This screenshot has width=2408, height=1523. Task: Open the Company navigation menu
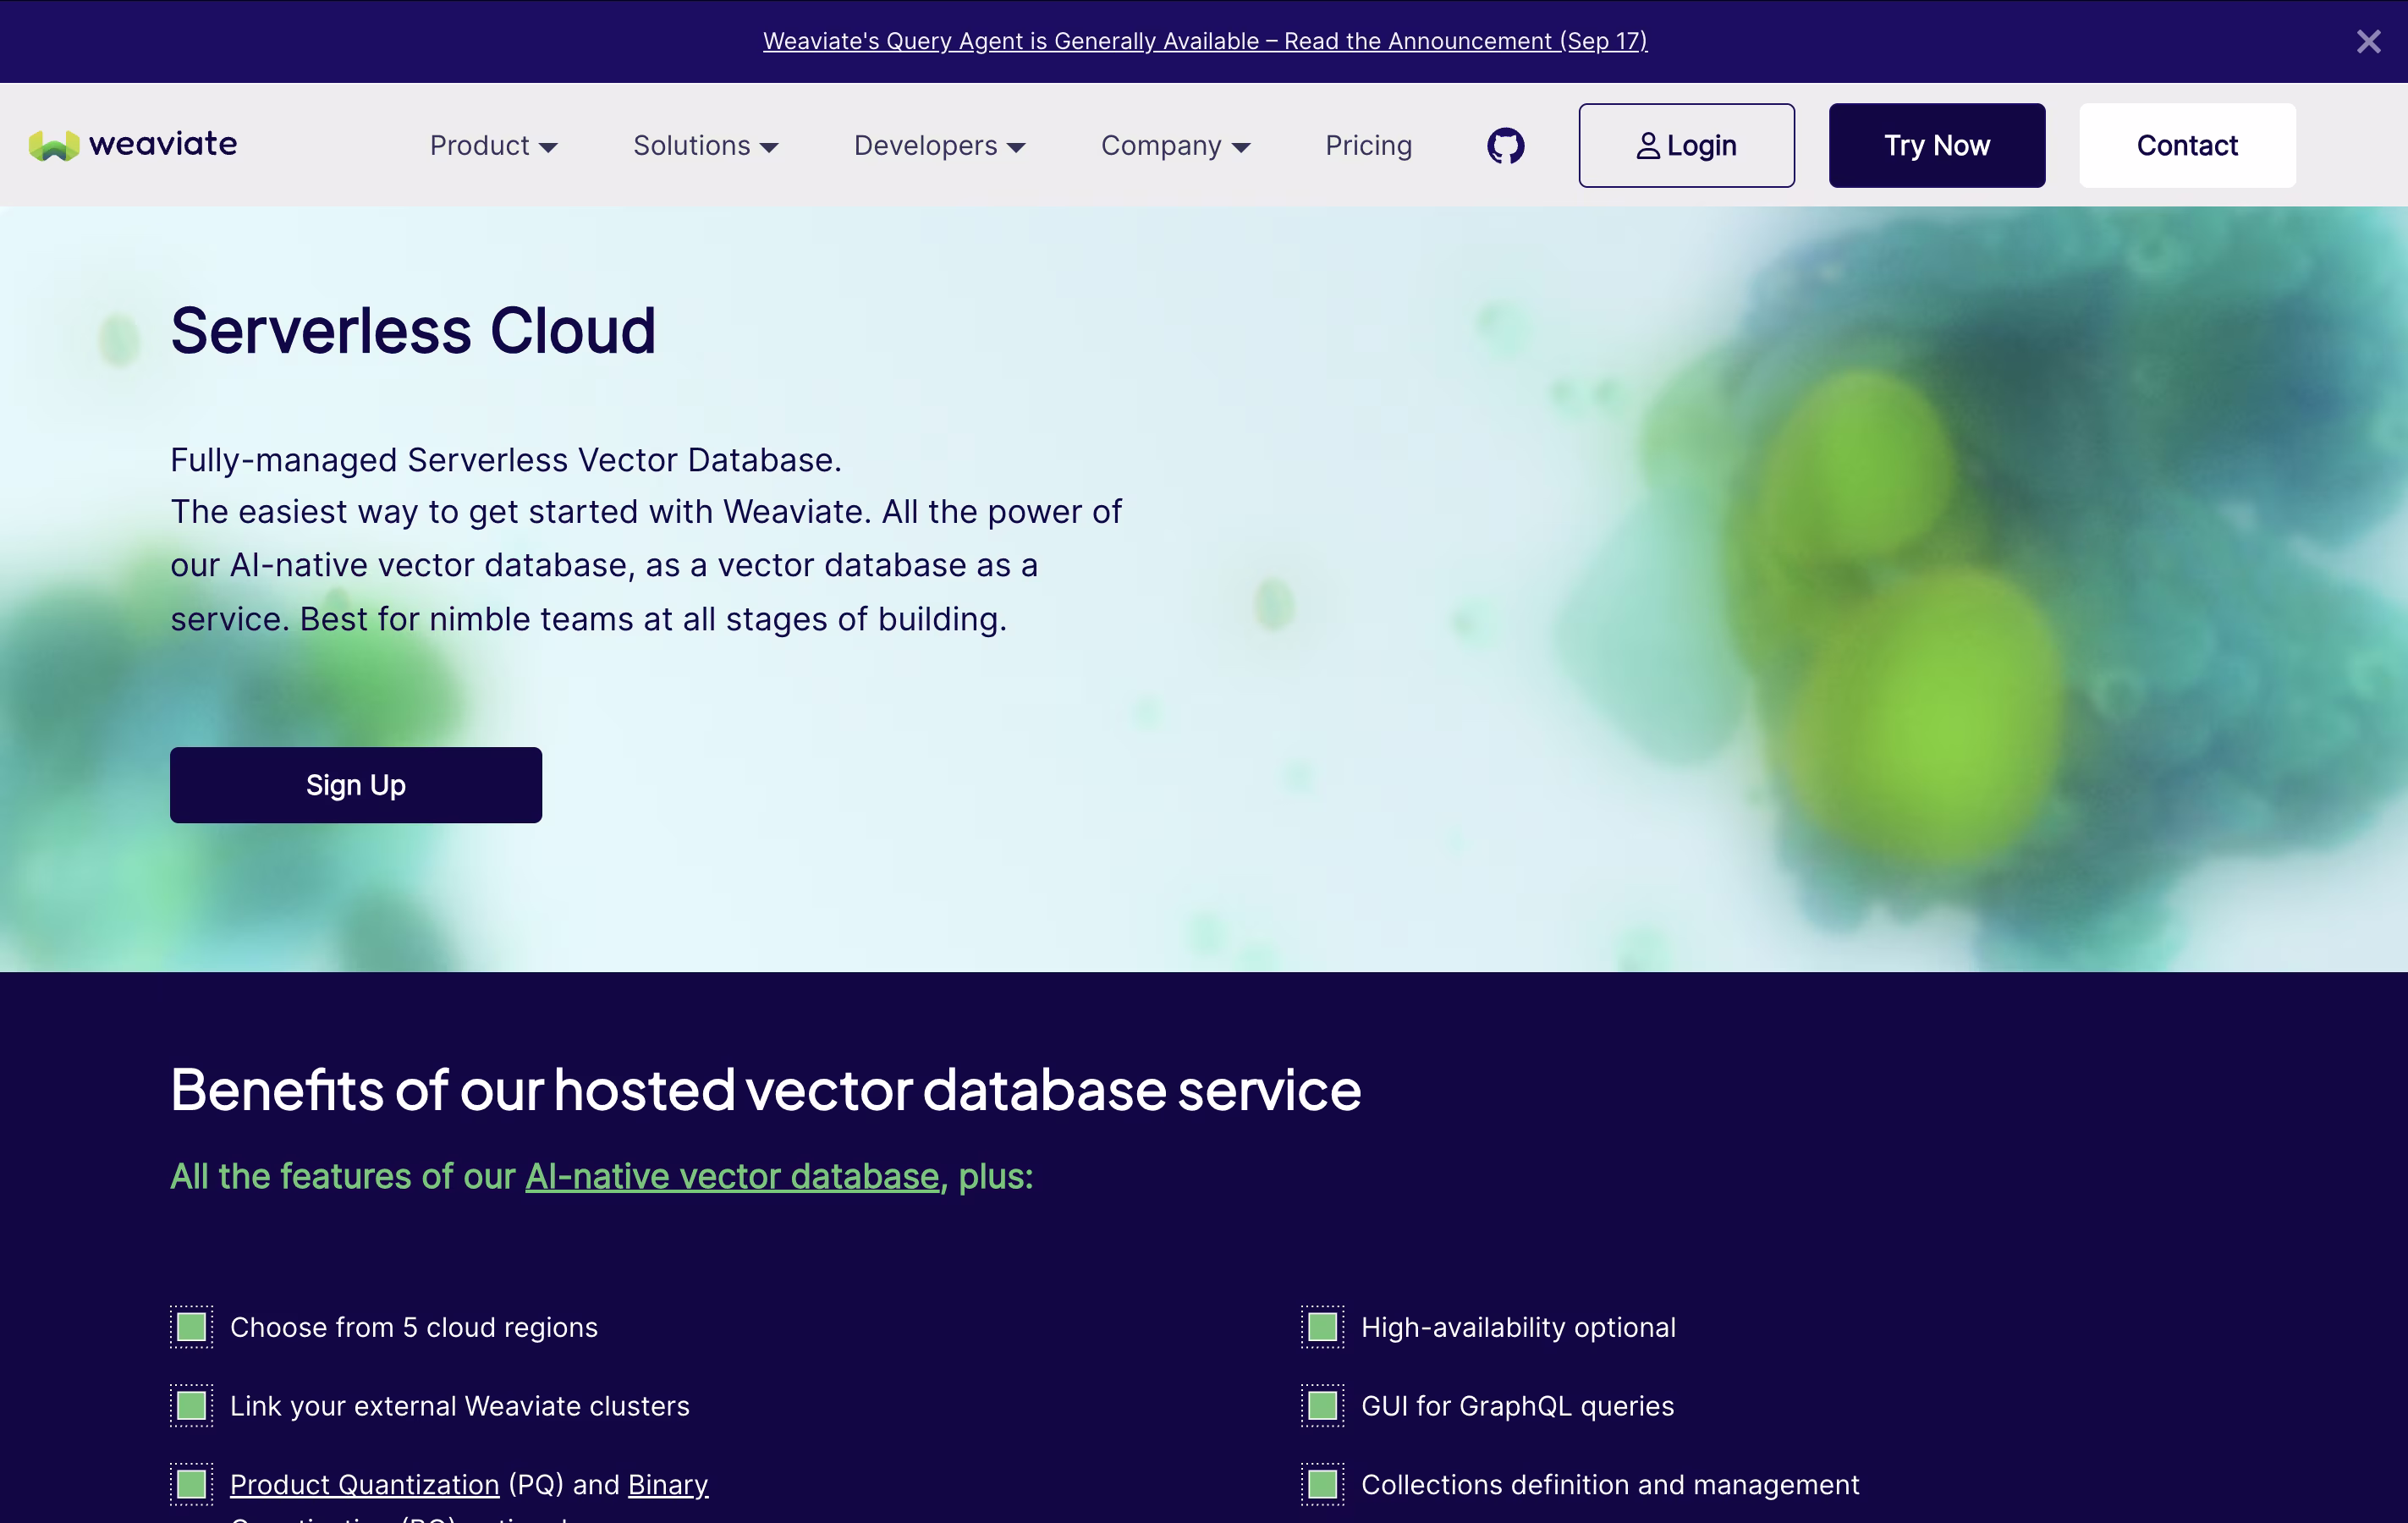click(x=1175, y=146)
